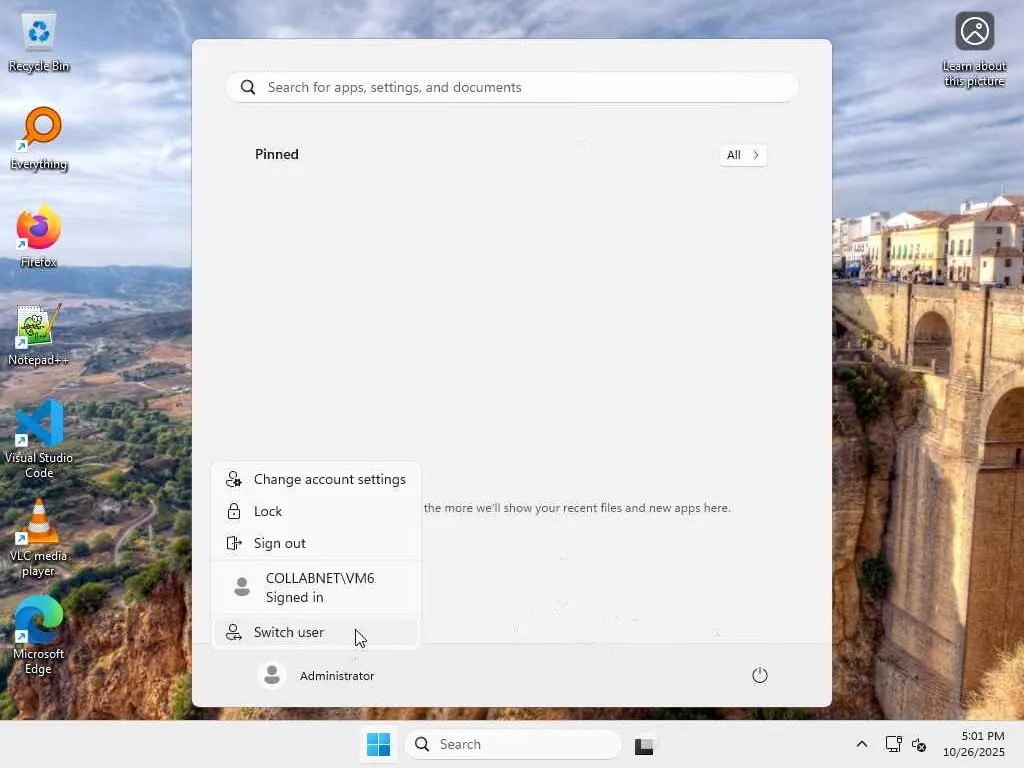Open the clock showing 5:01 PM

click(974, 744)
